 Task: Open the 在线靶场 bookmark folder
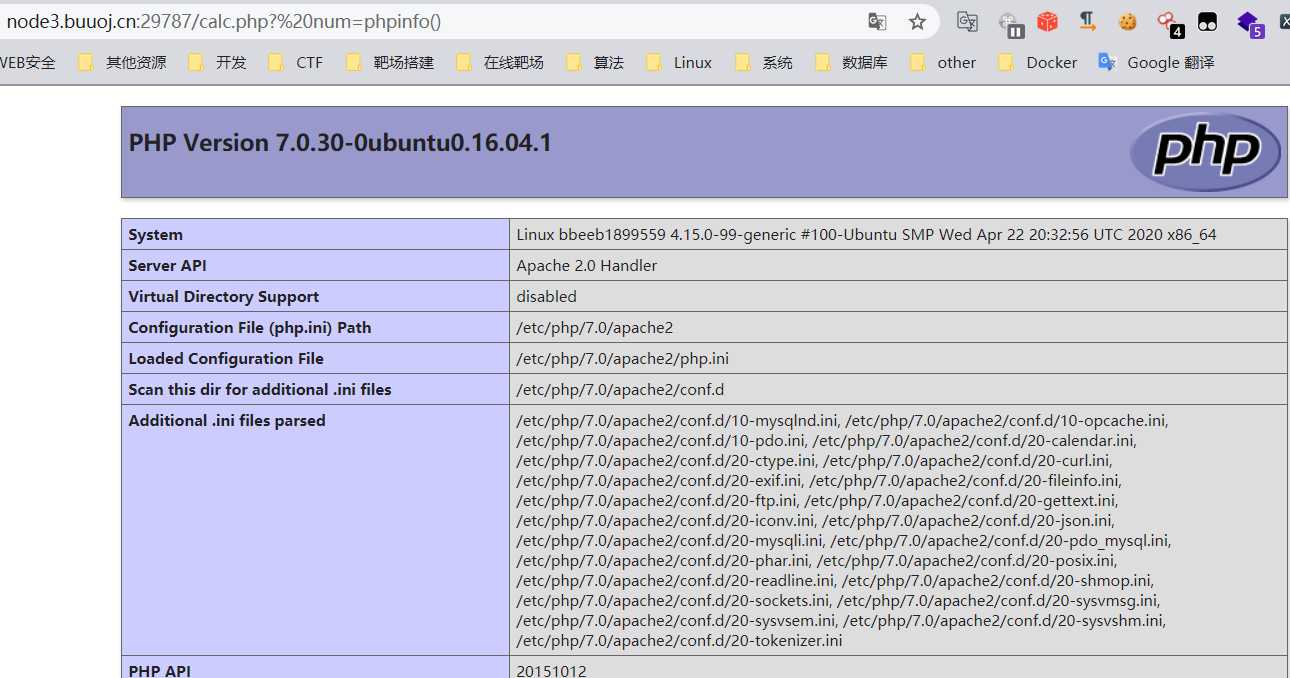(x=500, y=62)
